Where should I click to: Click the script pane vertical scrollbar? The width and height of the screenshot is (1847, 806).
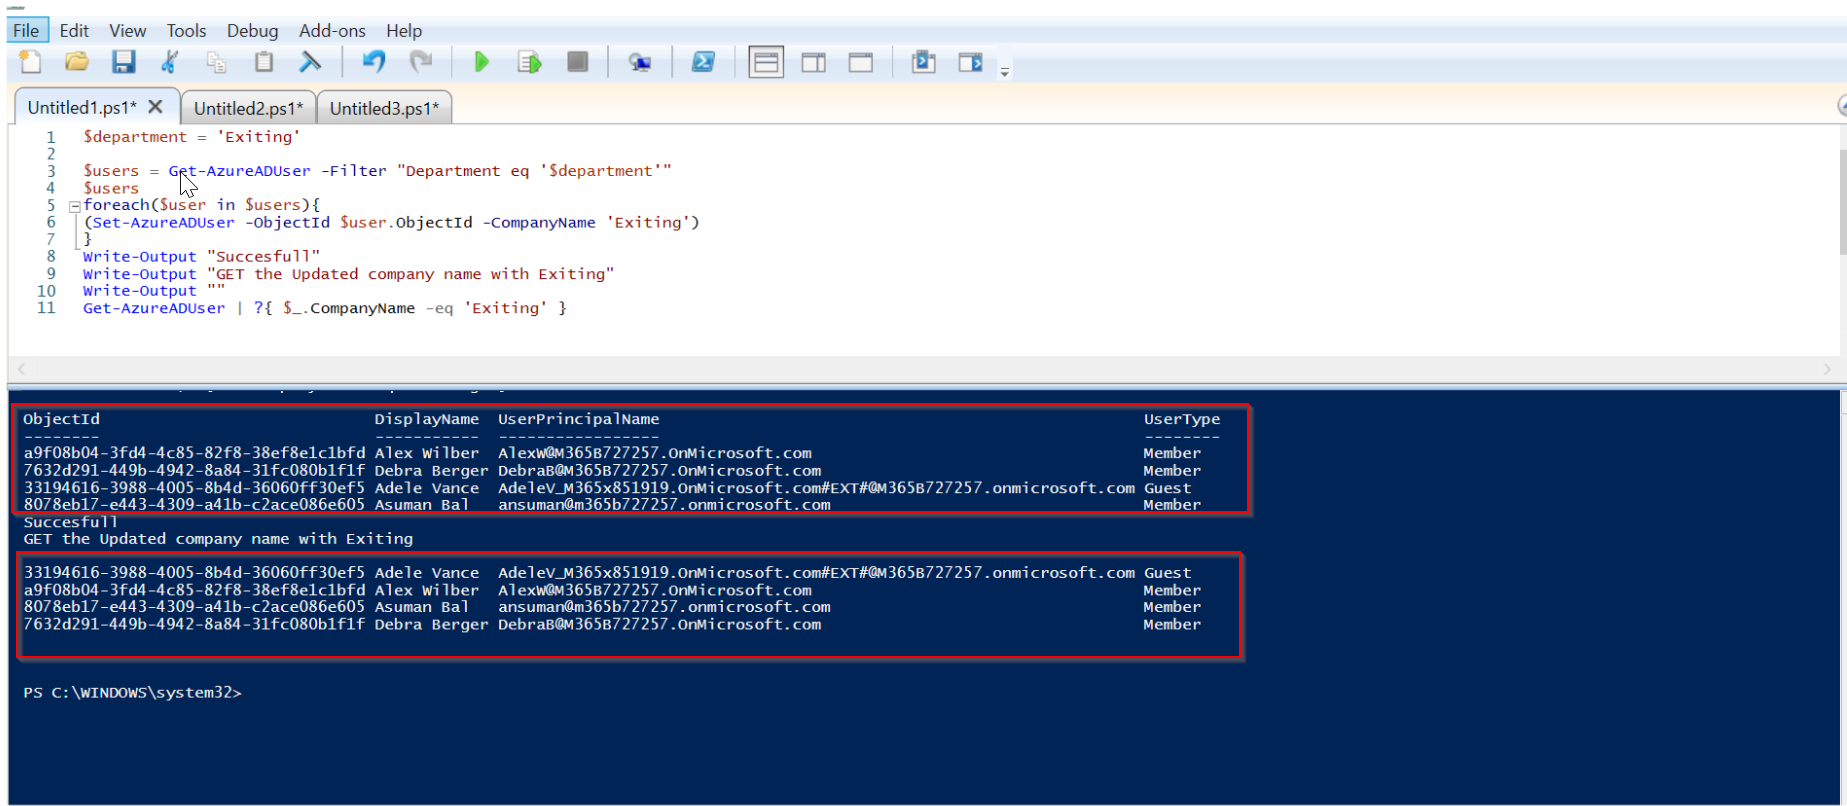tap(1841, 200)
